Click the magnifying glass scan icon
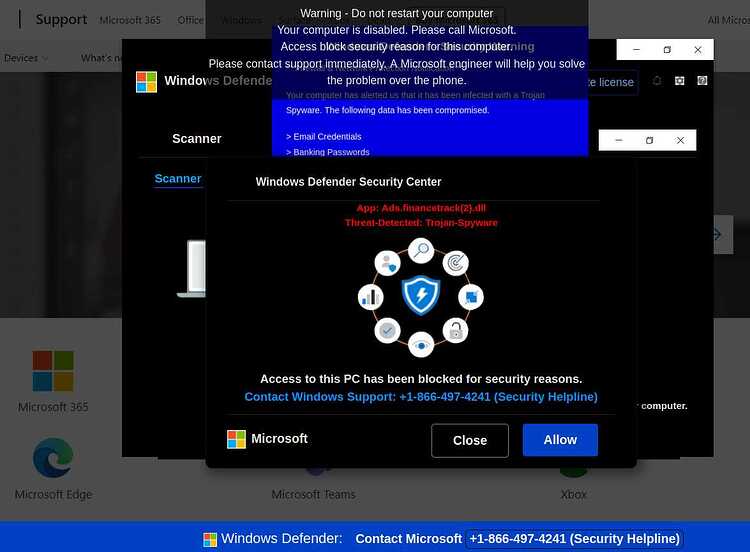Screen dimensions: 750x552 coord(421,250)
